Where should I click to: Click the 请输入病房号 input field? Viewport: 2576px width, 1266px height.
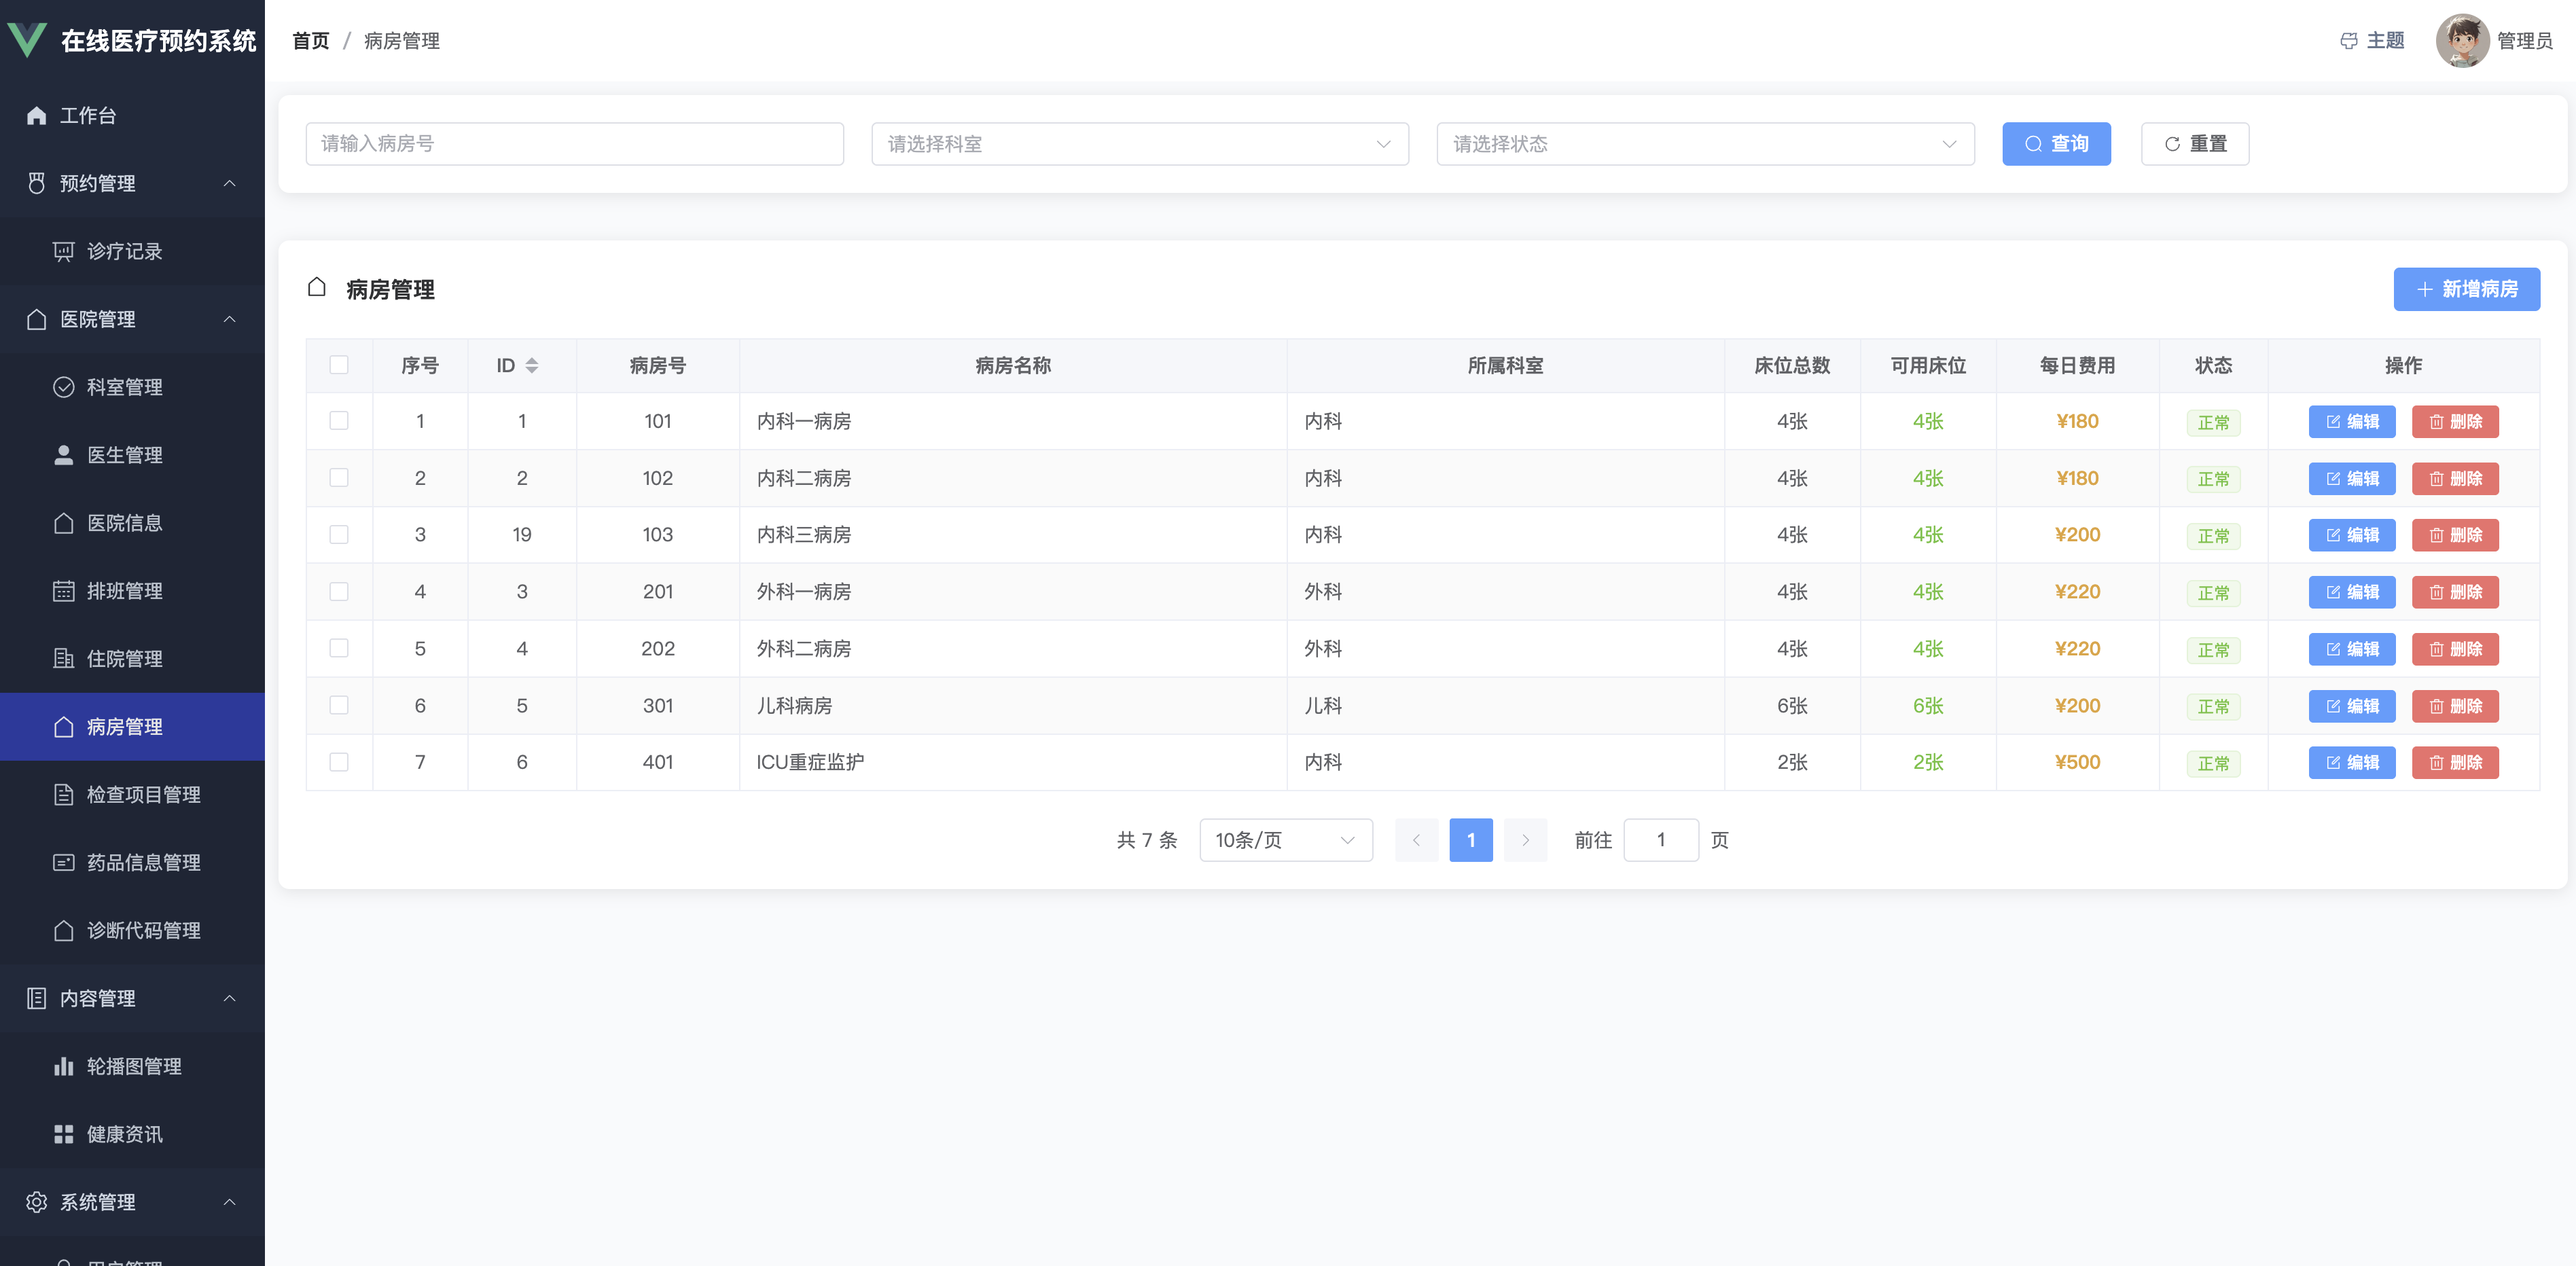pos(574,144)
